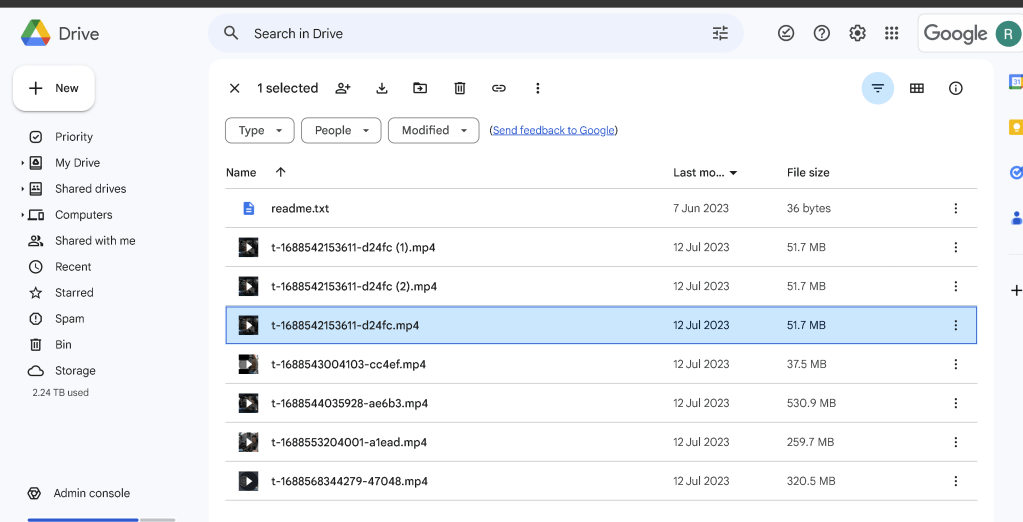Open more actions for selected d24fc.mp4

tap(955, 325)
